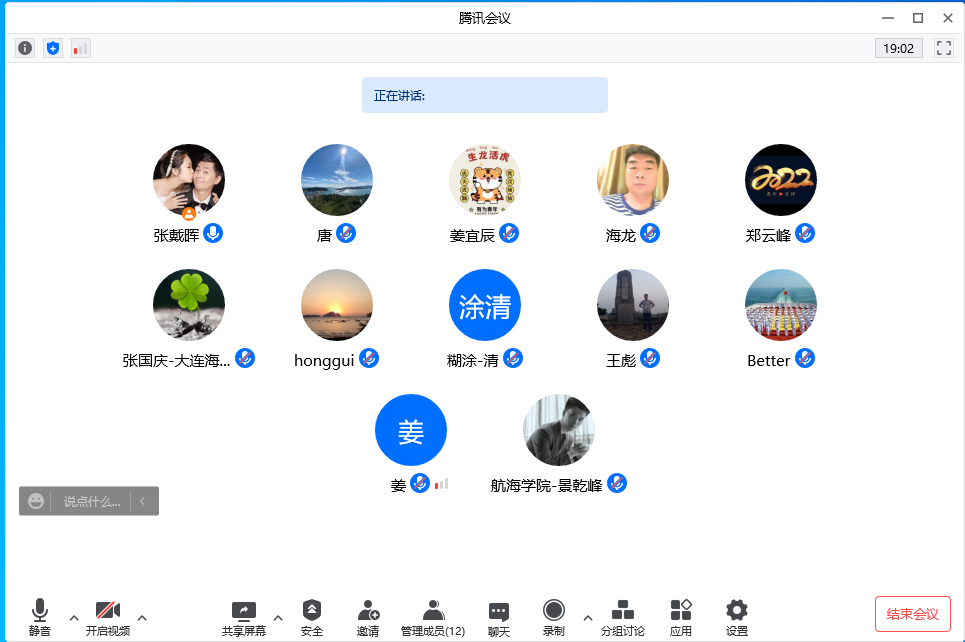Toggle microphone with the 静音 button
Image resolution: width=965 pixels, height=642 pixels.
coord(40,617)
